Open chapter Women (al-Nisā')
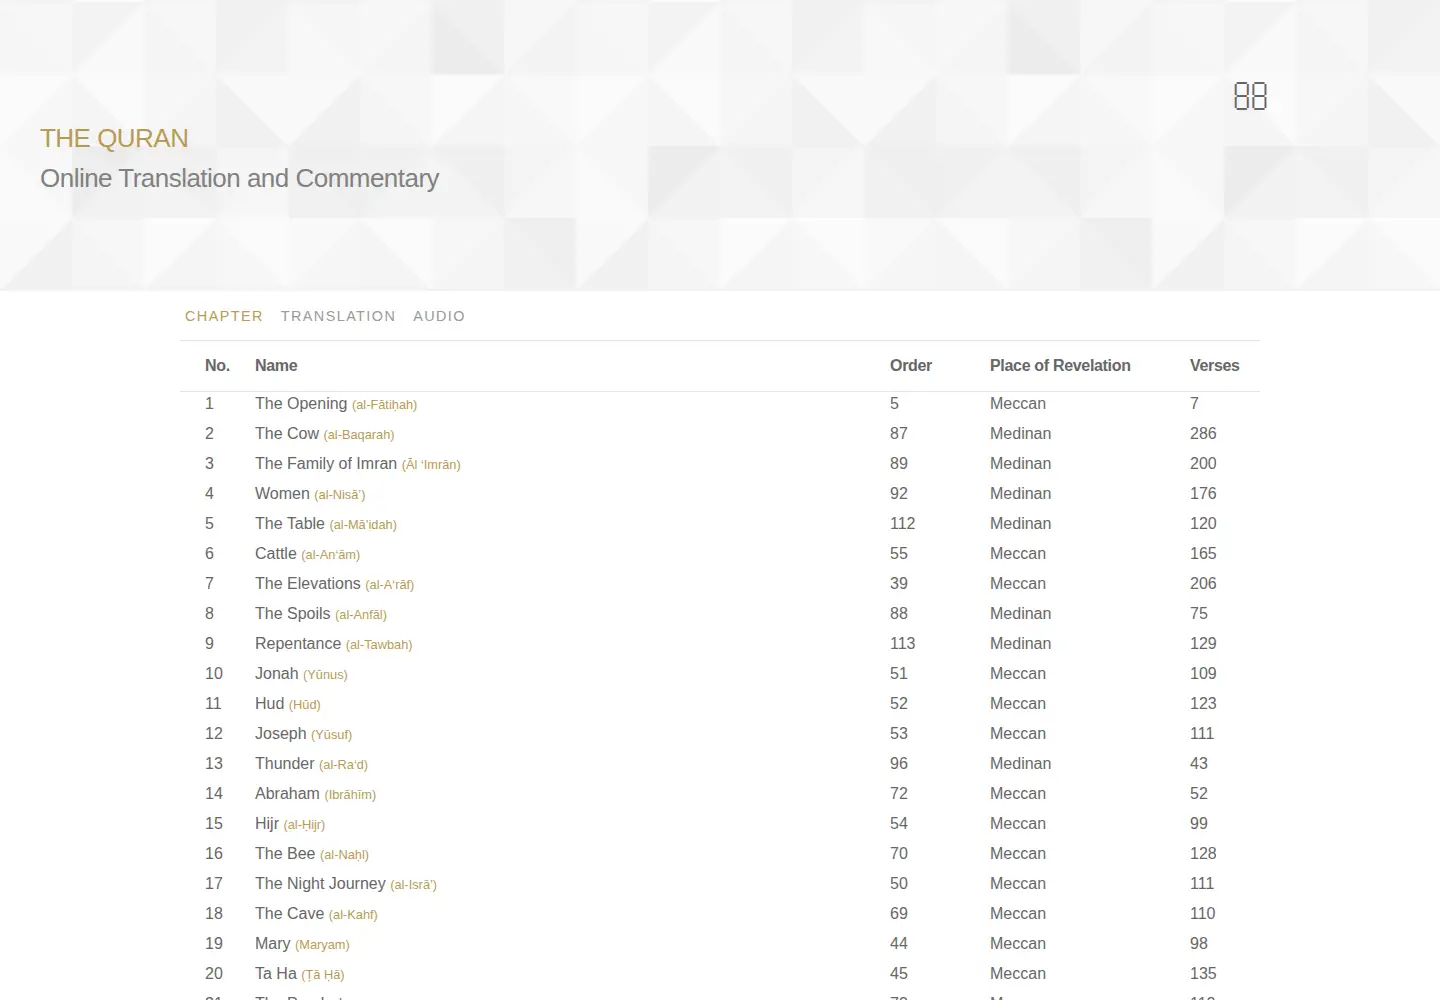 (310, 494)
